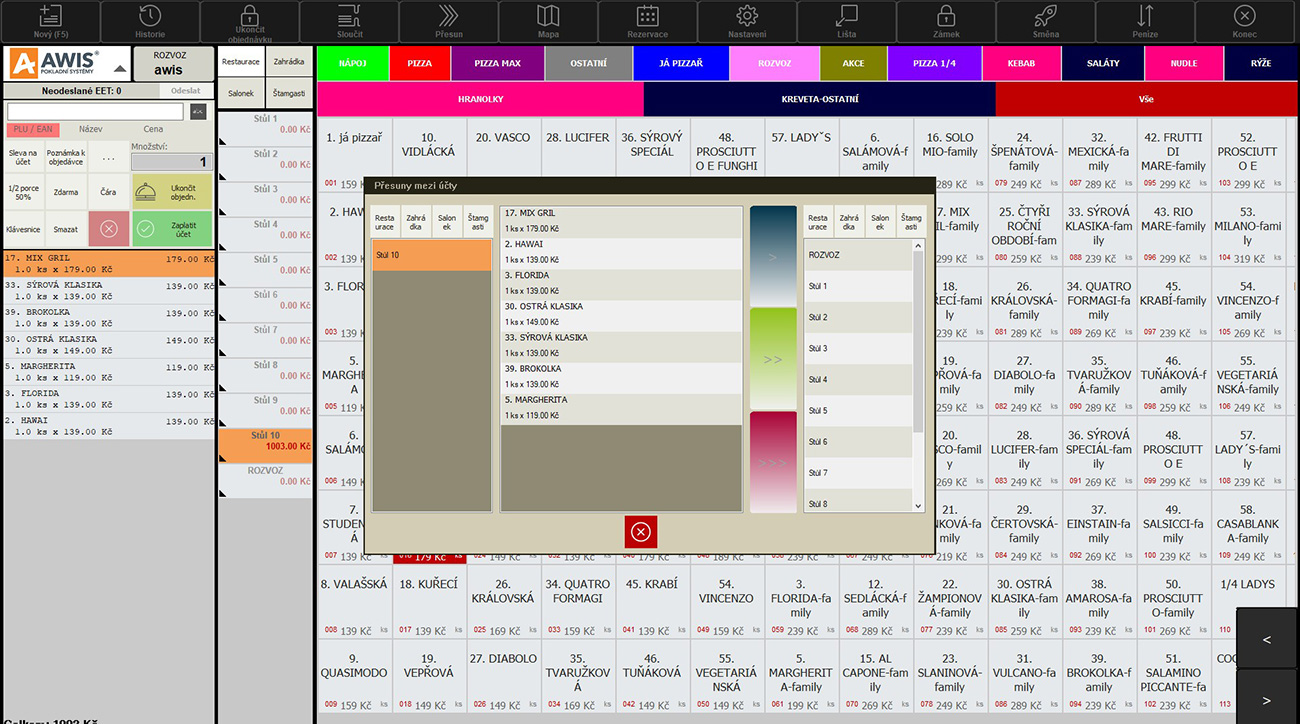The width and height of the screenshot is (1300, 724).
Task: Select the PIZZA MAX category tab
Action: point(497,63)
